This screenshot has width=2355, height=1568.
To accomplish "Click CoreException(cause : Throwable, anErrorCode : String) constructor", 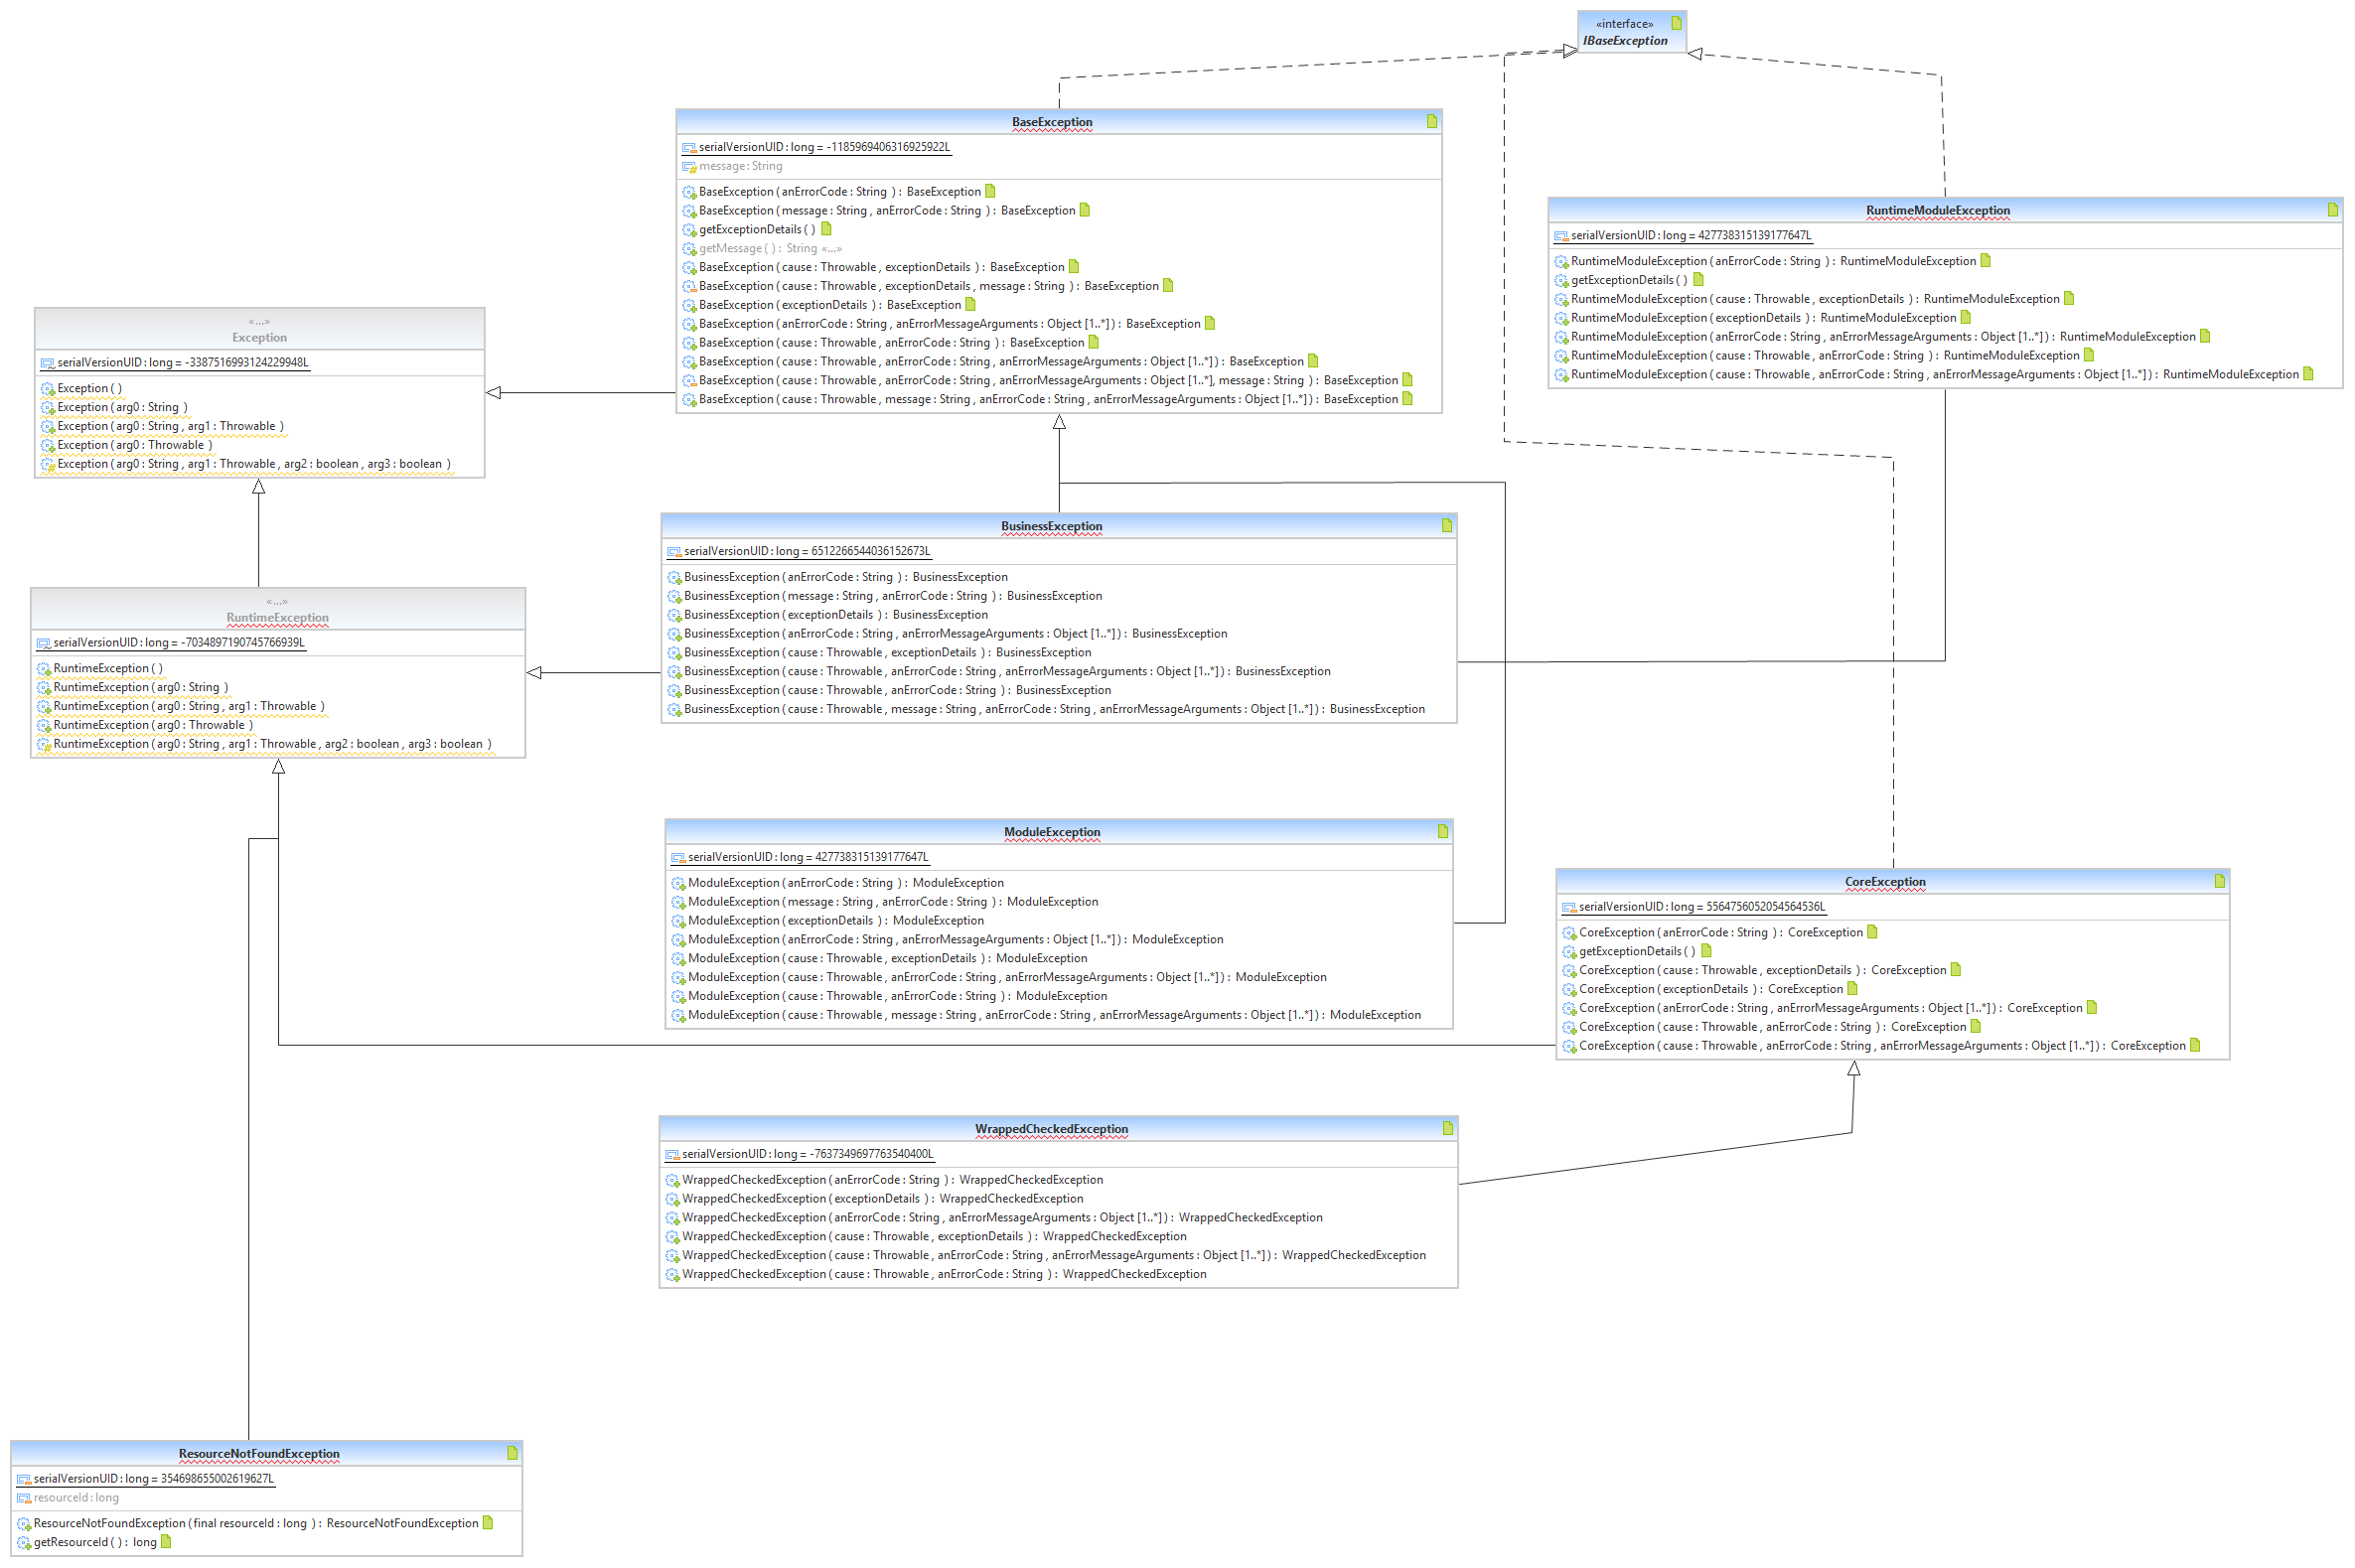I will pos(1772,1027).
